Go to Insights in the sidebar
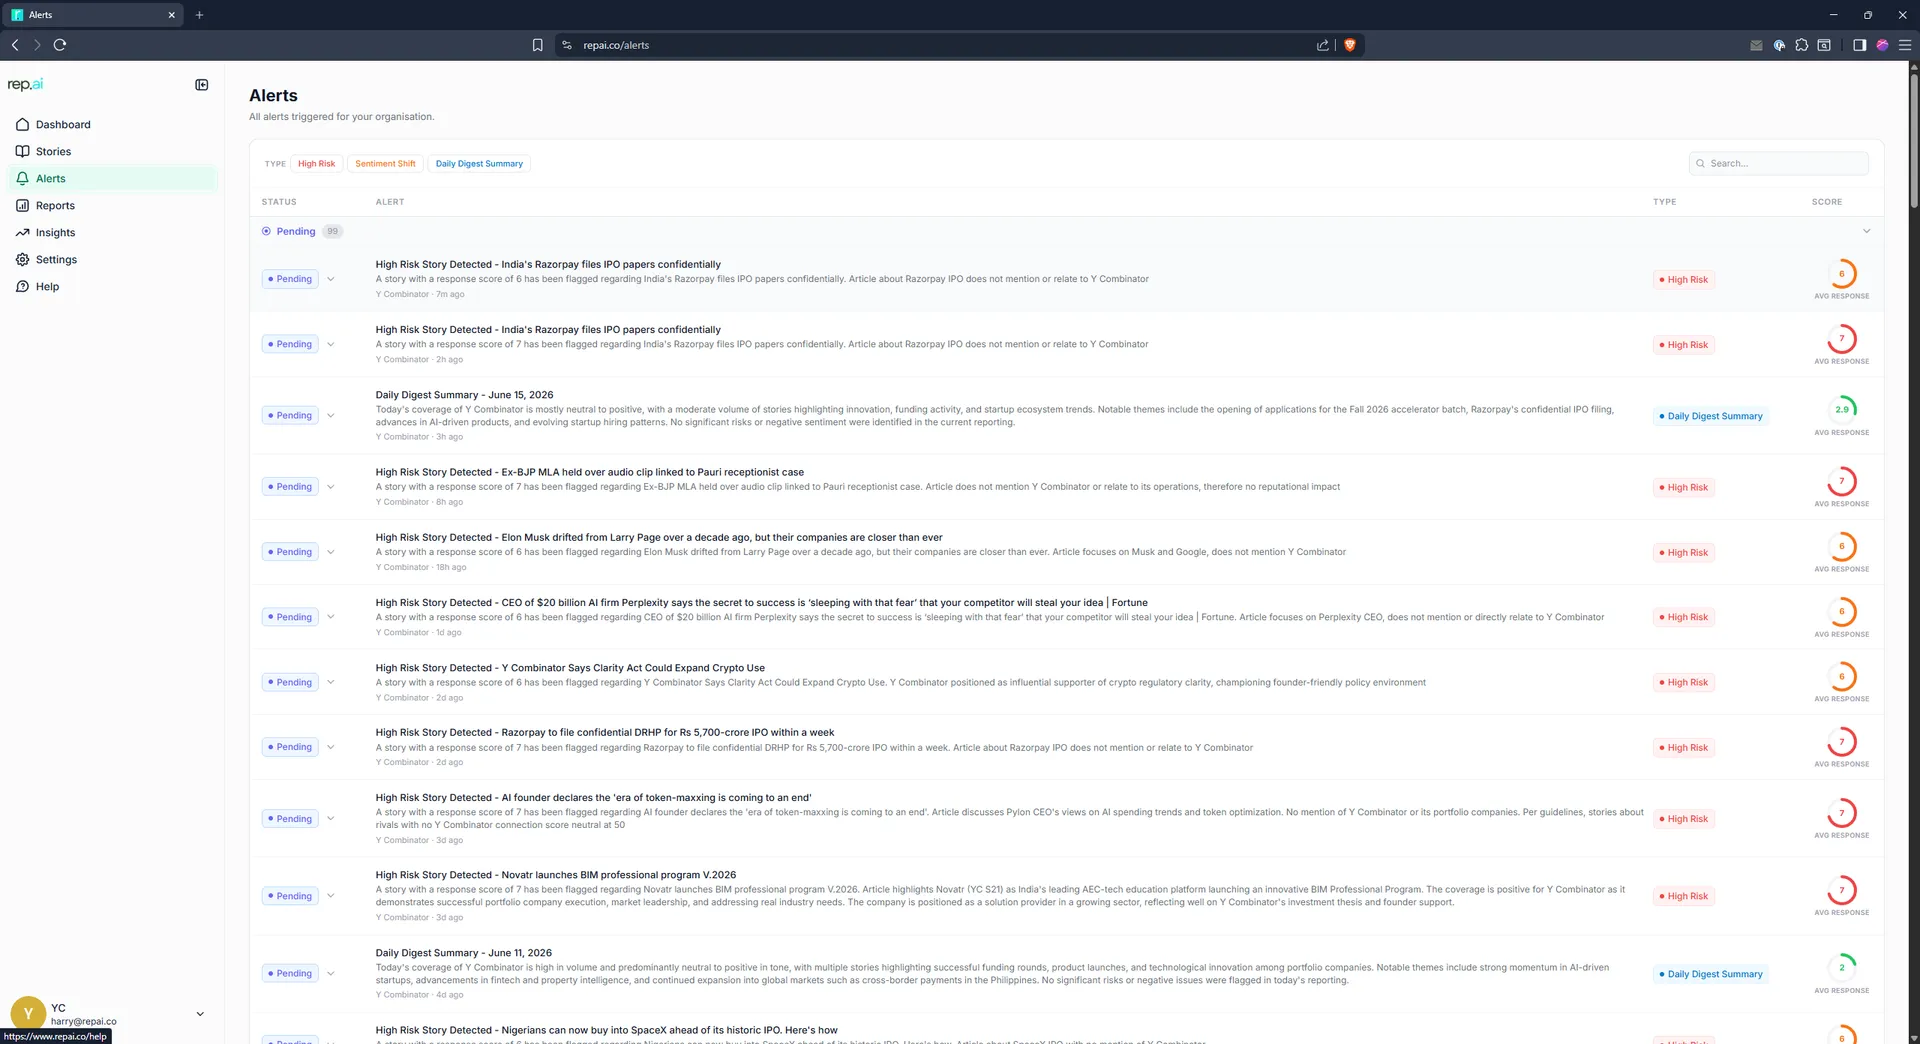The width and height of the screenshot is (1920, 1044). click(55, 233)
